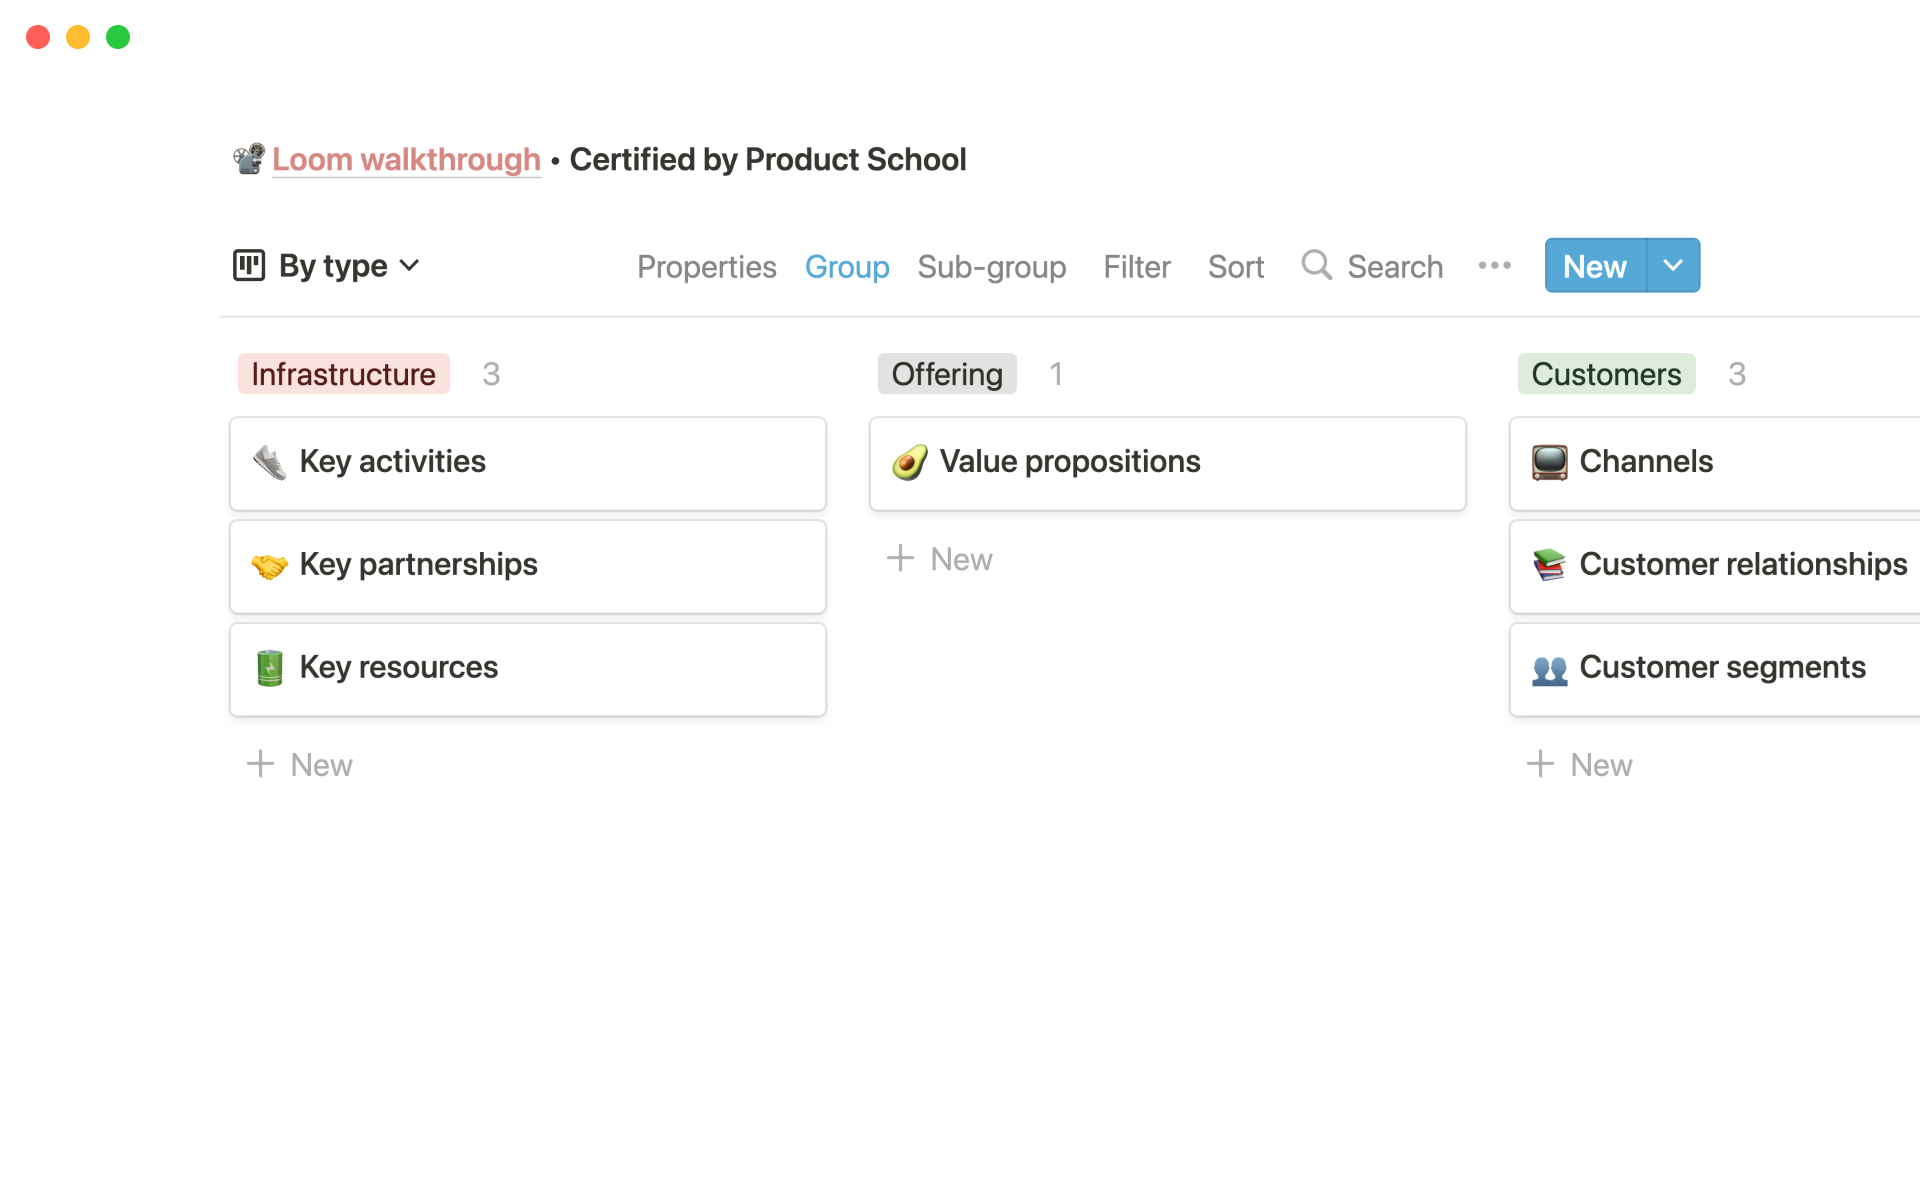Click the avocado icon on Value propositions
This screenshot has height=1200, width=1920.
pos(909,462)
